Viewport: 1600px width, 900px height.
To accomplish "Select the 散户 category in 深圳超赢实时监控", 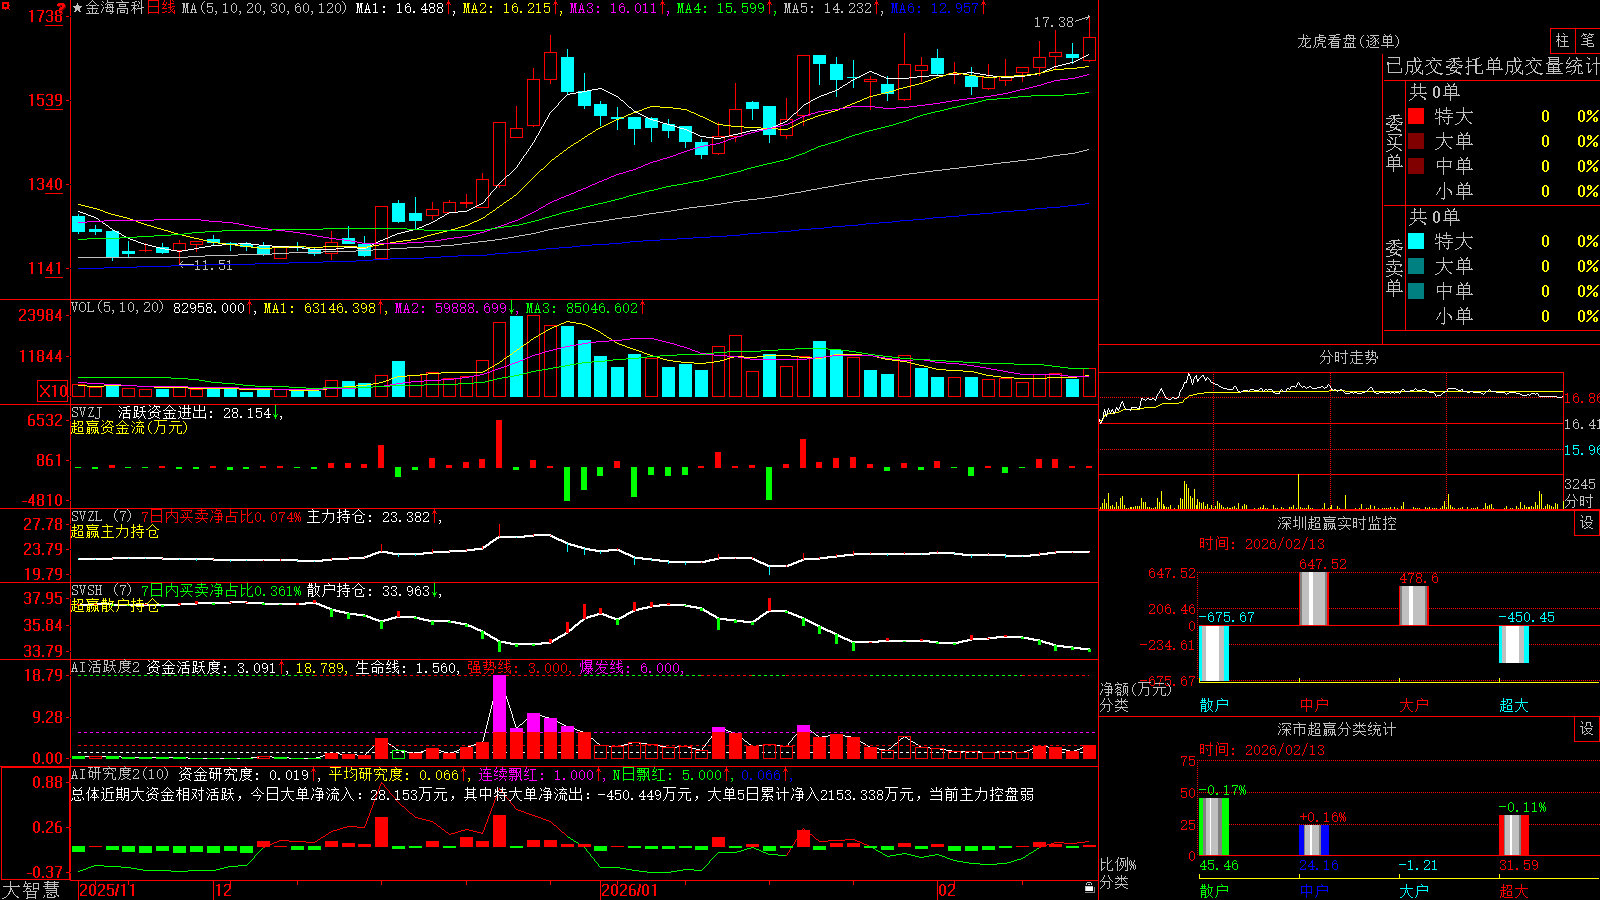I will click(x=1214, y=705).
